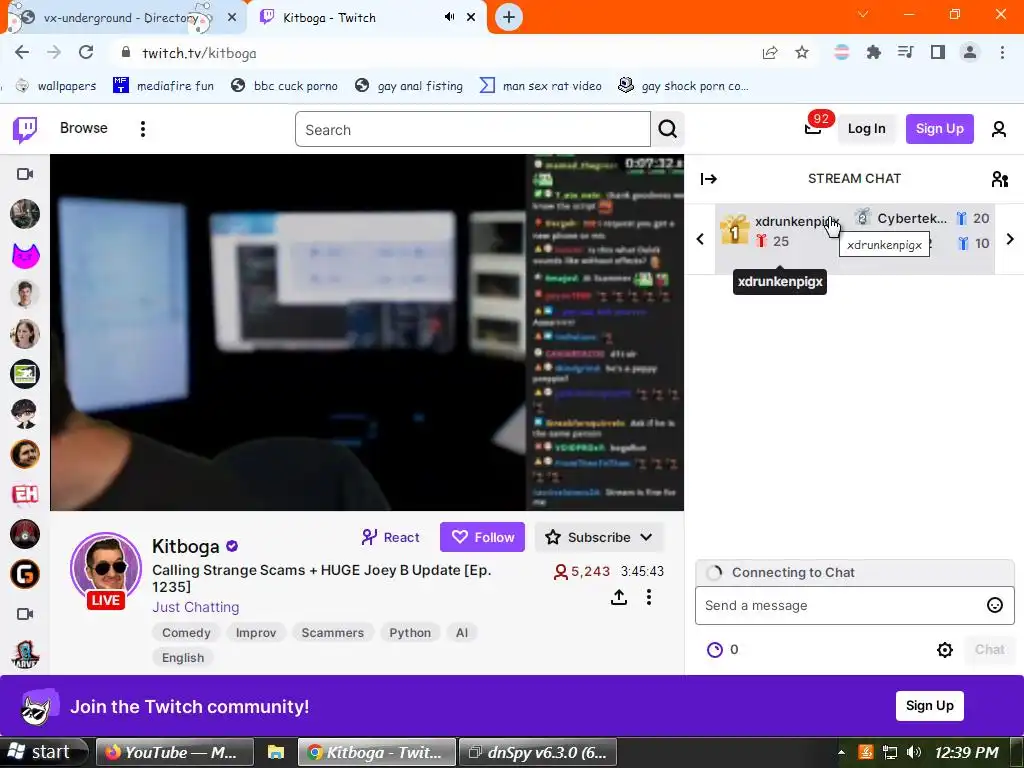Image resolution: width=1024 pixels, height=768 pixels.
Task: Click the followed channels camera icon in sidebar
Action: pos(25,174)
